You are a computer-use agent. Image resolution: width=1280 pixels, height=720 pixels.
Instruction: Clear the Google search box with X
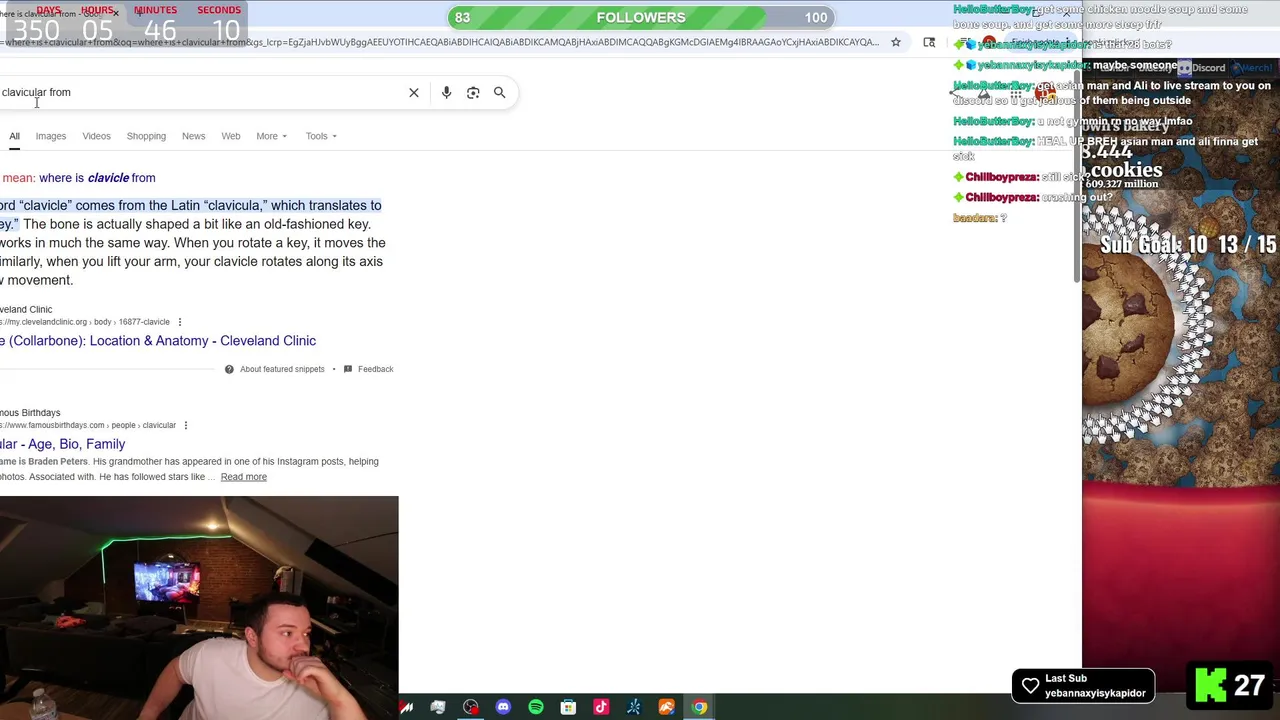tap(414, 92)
